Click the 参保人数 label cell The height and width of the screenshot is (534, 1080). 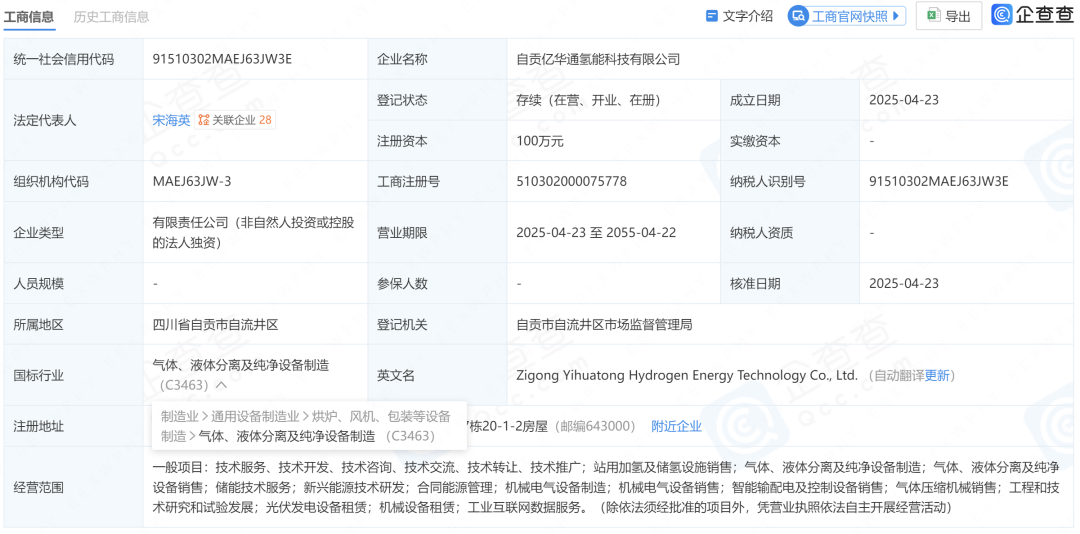point(437,283)
